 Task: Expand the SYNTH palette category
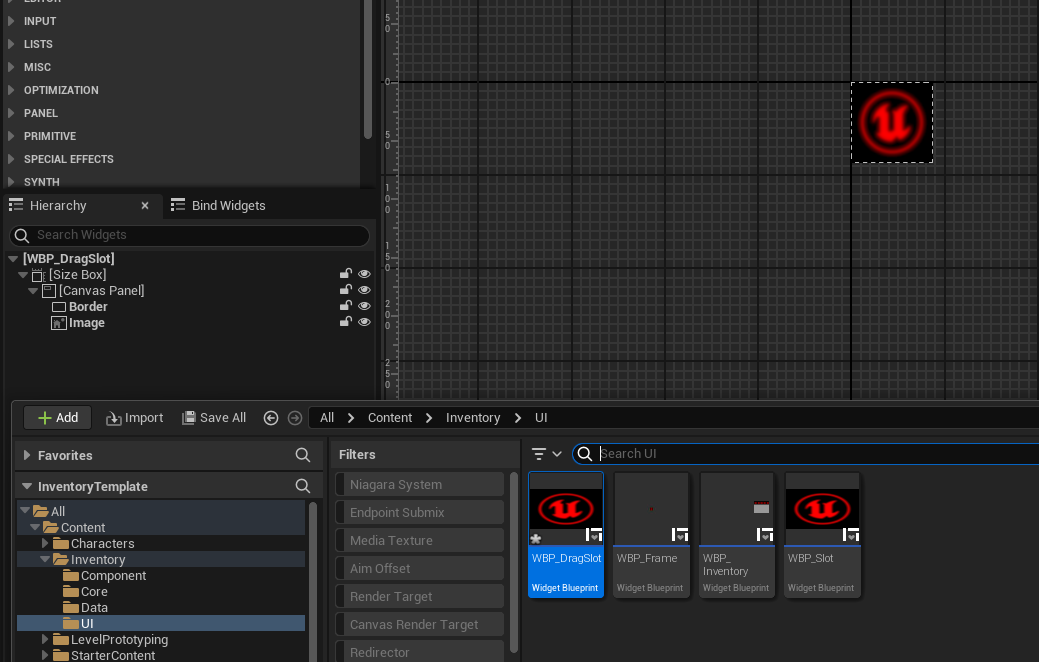point(11,182)
